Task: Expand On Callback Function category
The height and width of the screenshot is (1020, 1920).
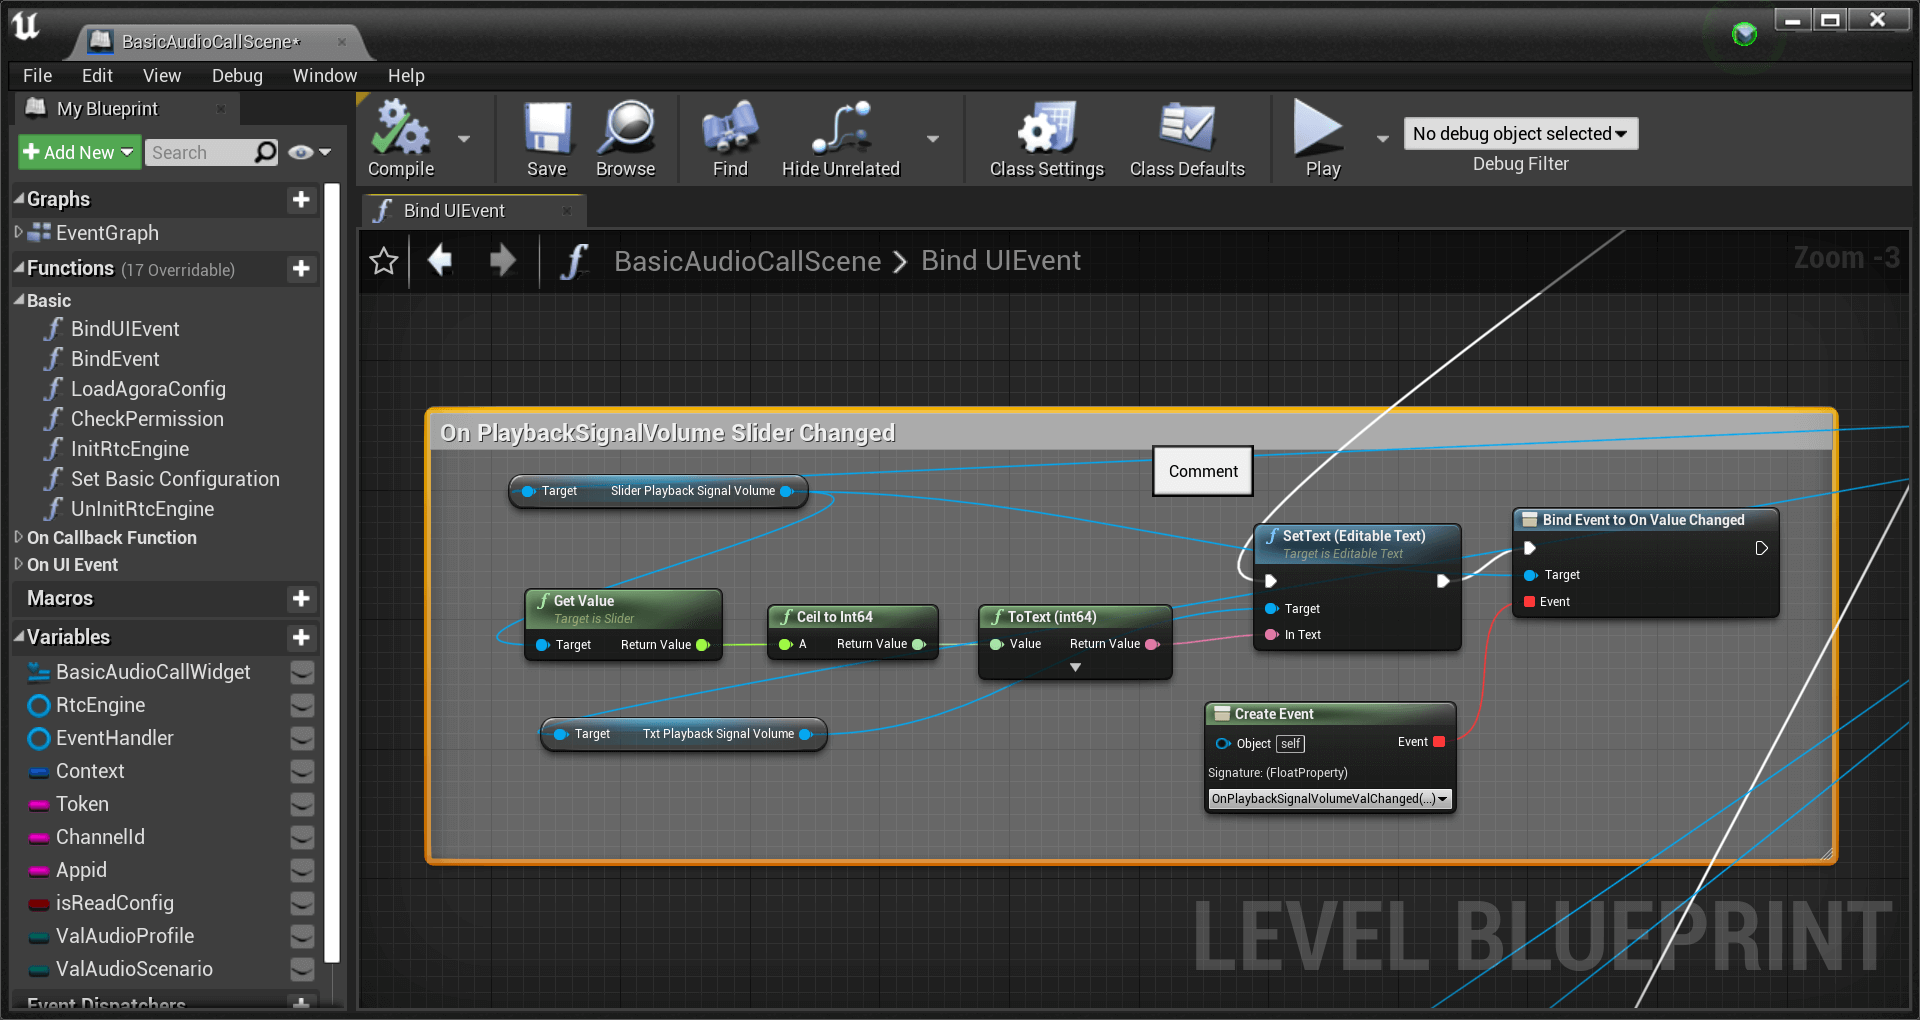Action: point(18,537)
